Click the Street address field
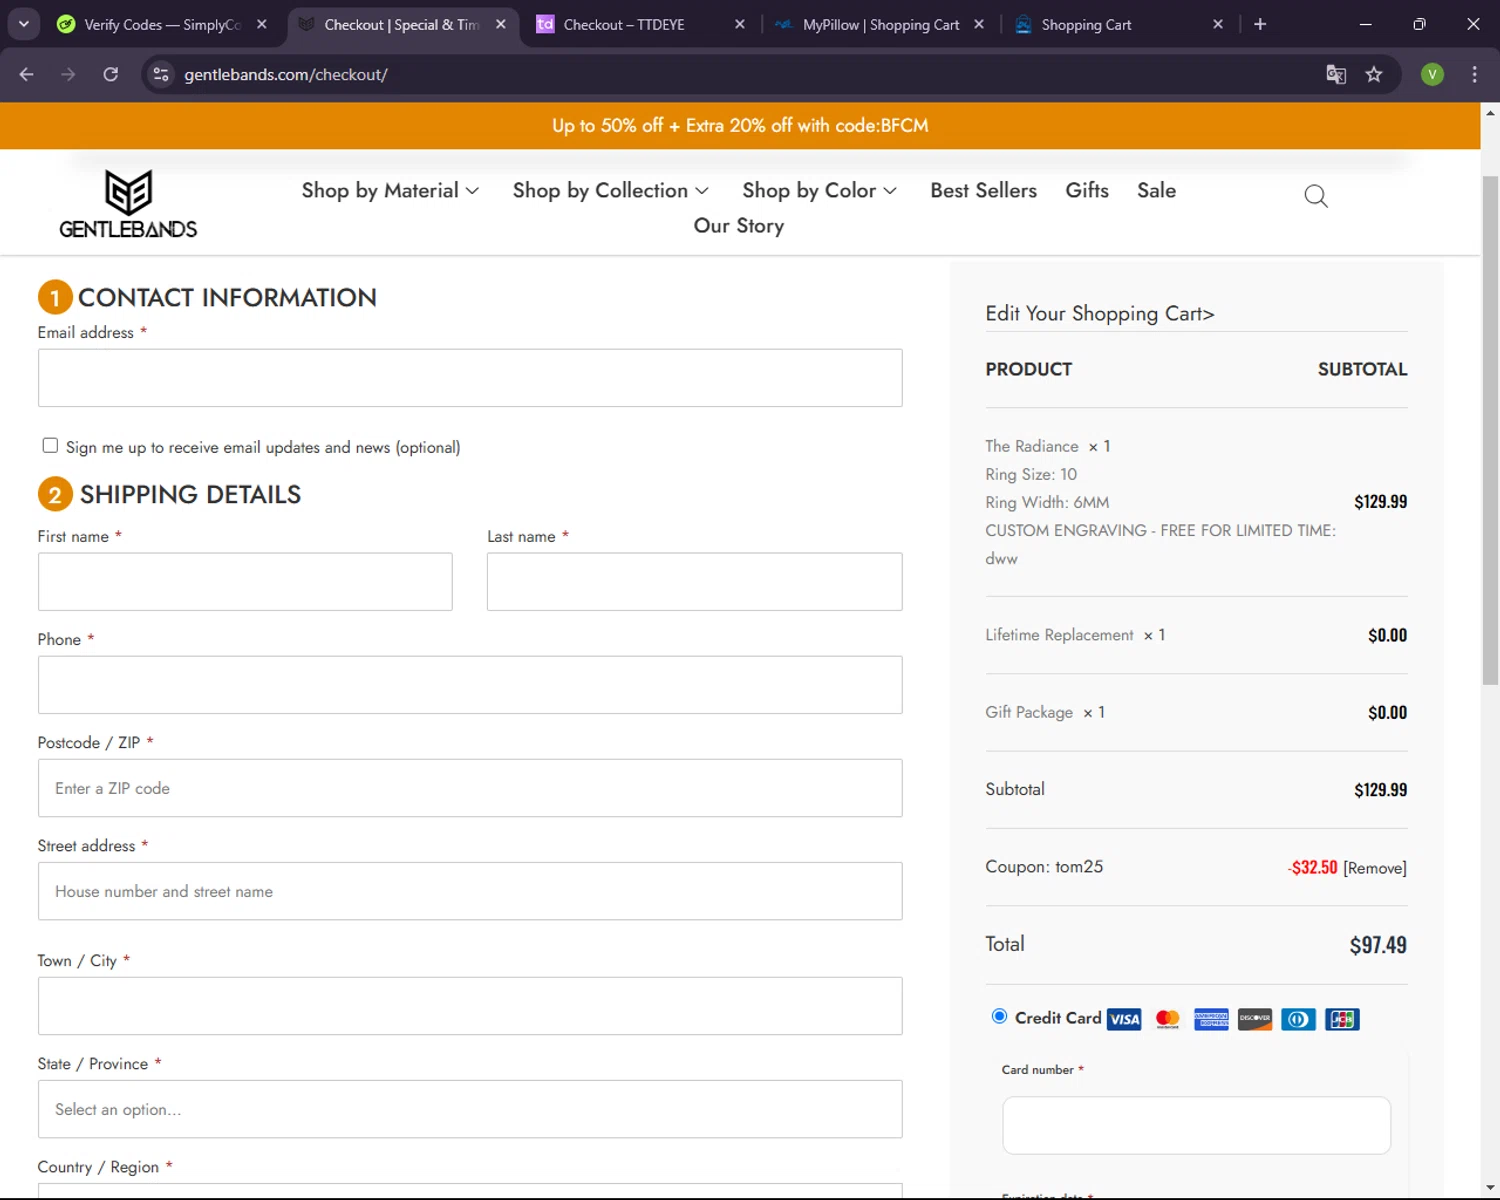Viewport: 1500px width, 1200px height. [x=470, y=891]
